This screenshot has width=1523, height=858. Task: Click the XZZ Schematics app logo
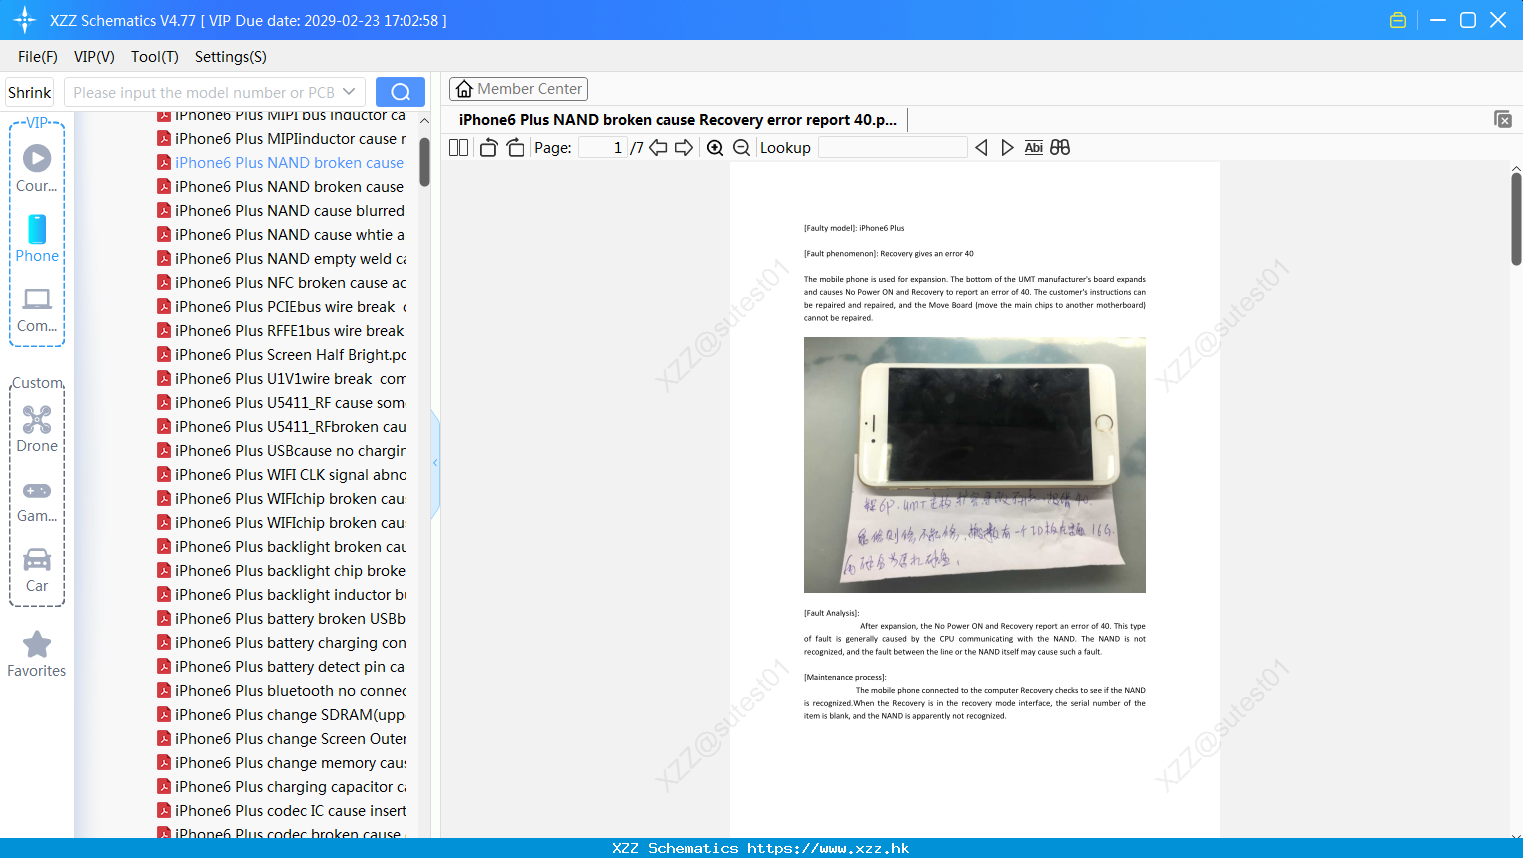coord(25,20)
